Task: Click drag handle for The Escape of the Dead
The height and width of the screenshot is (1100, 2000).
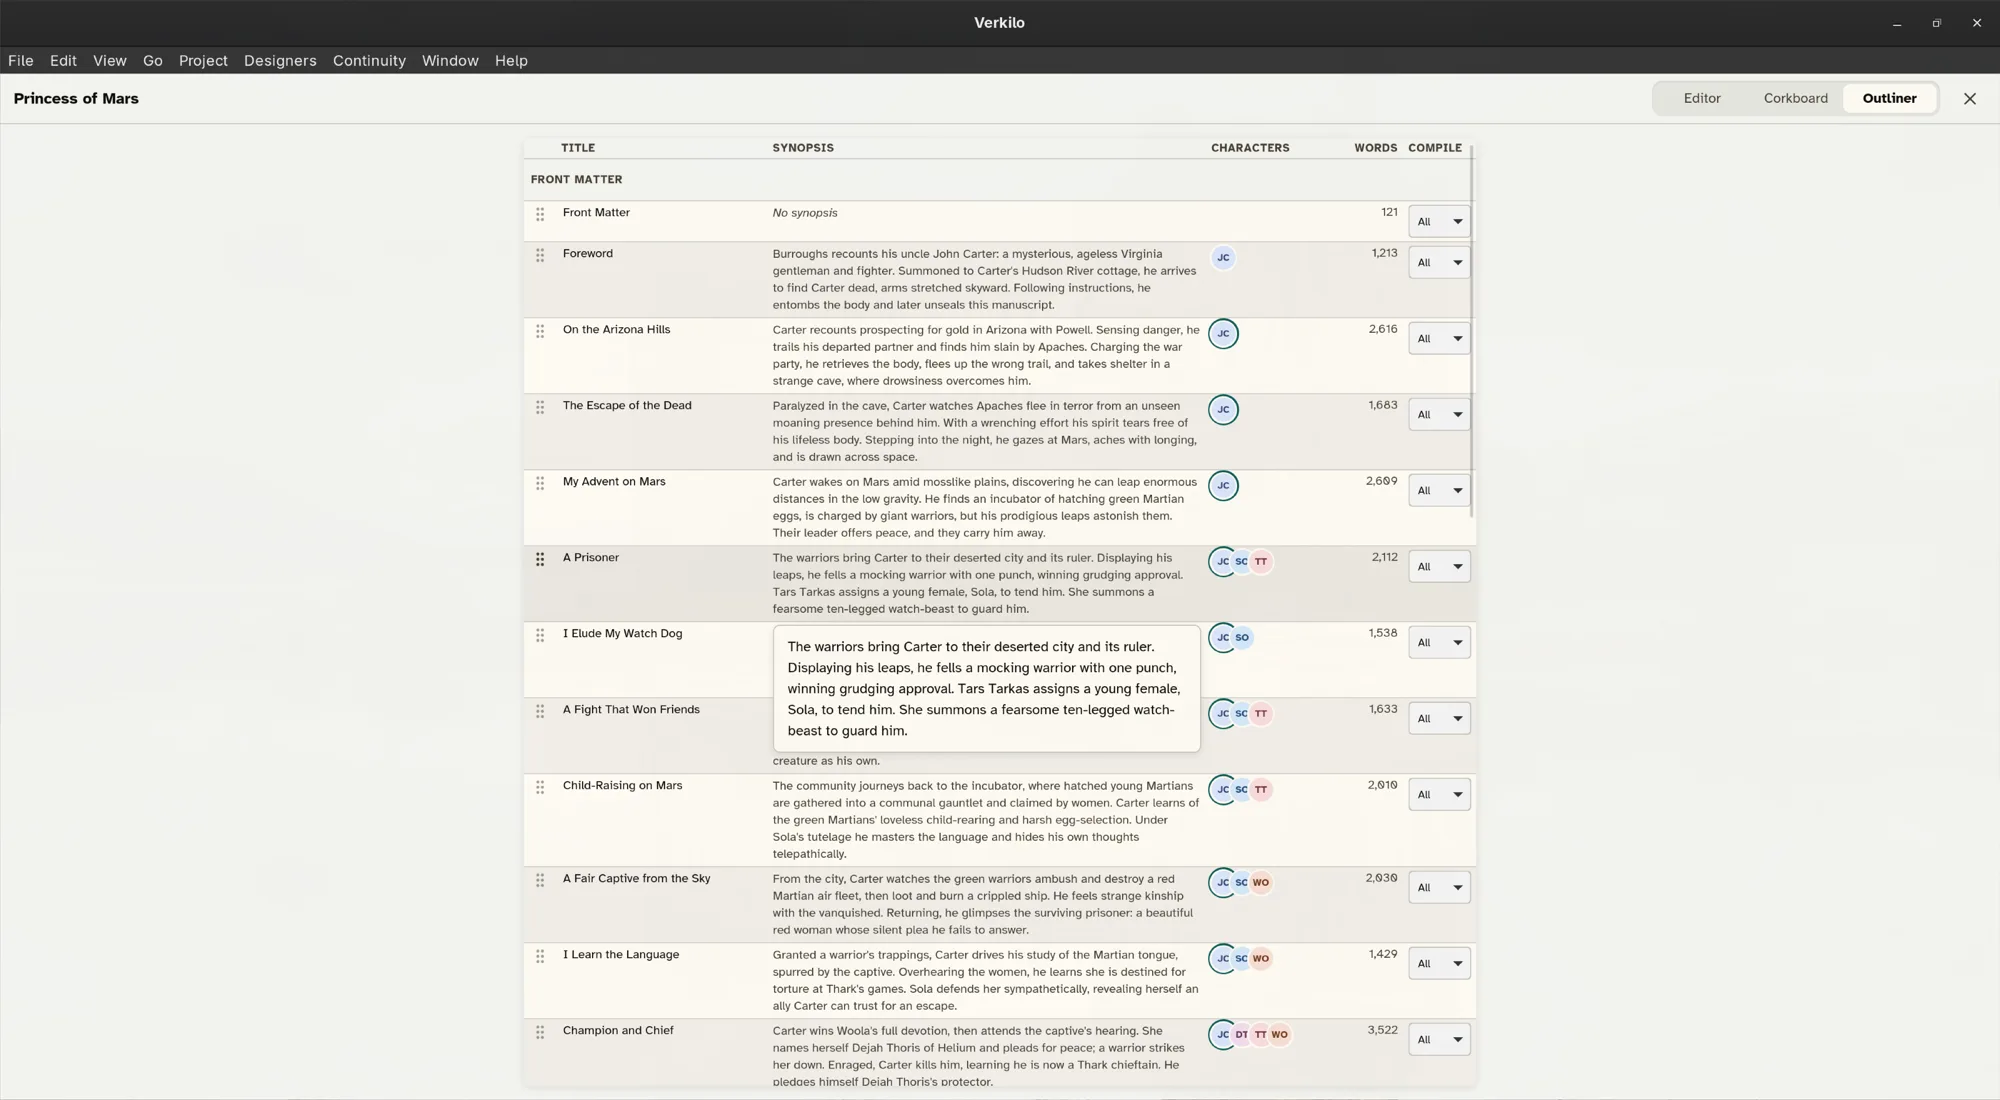Action: click(x=540, y=407)
